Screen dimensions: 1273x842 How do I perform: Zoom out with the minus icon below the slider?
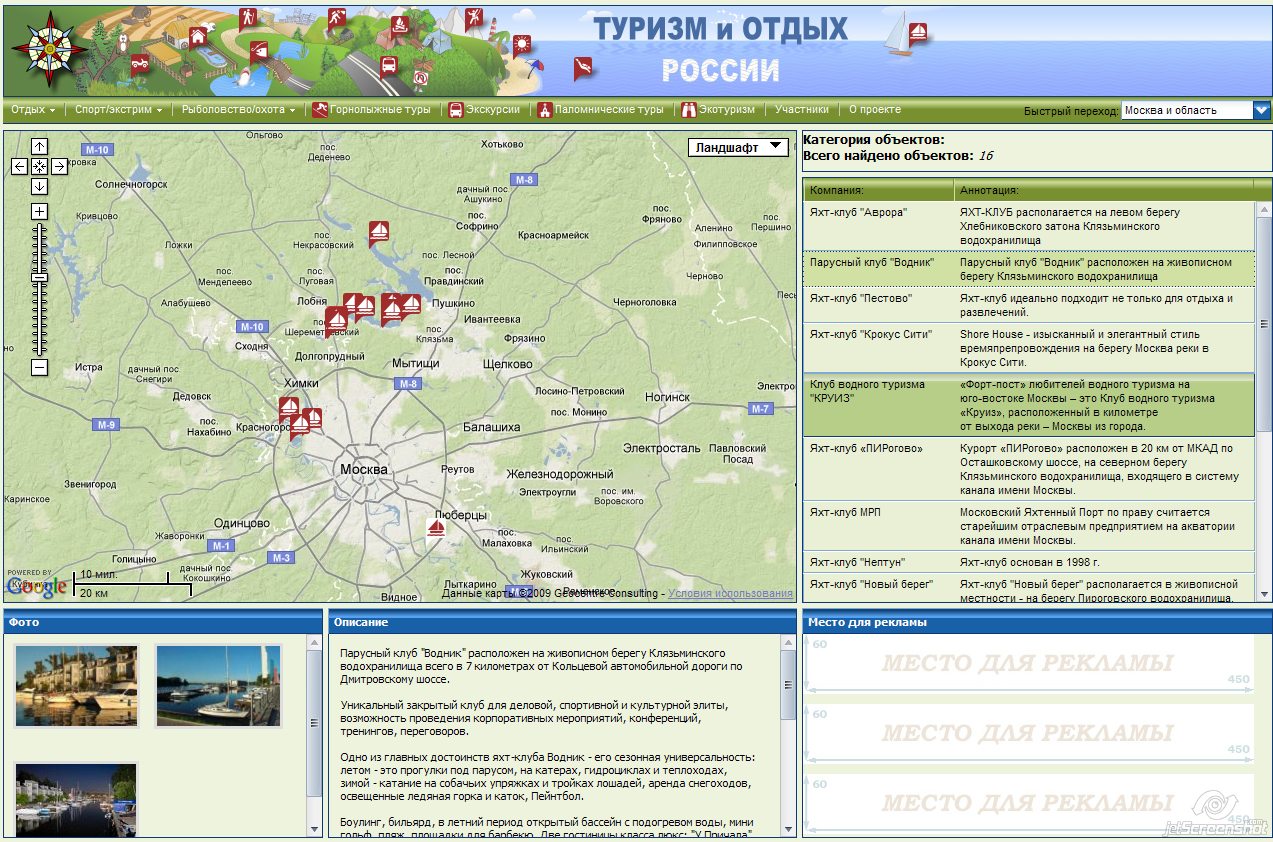[x=39, y=367]
